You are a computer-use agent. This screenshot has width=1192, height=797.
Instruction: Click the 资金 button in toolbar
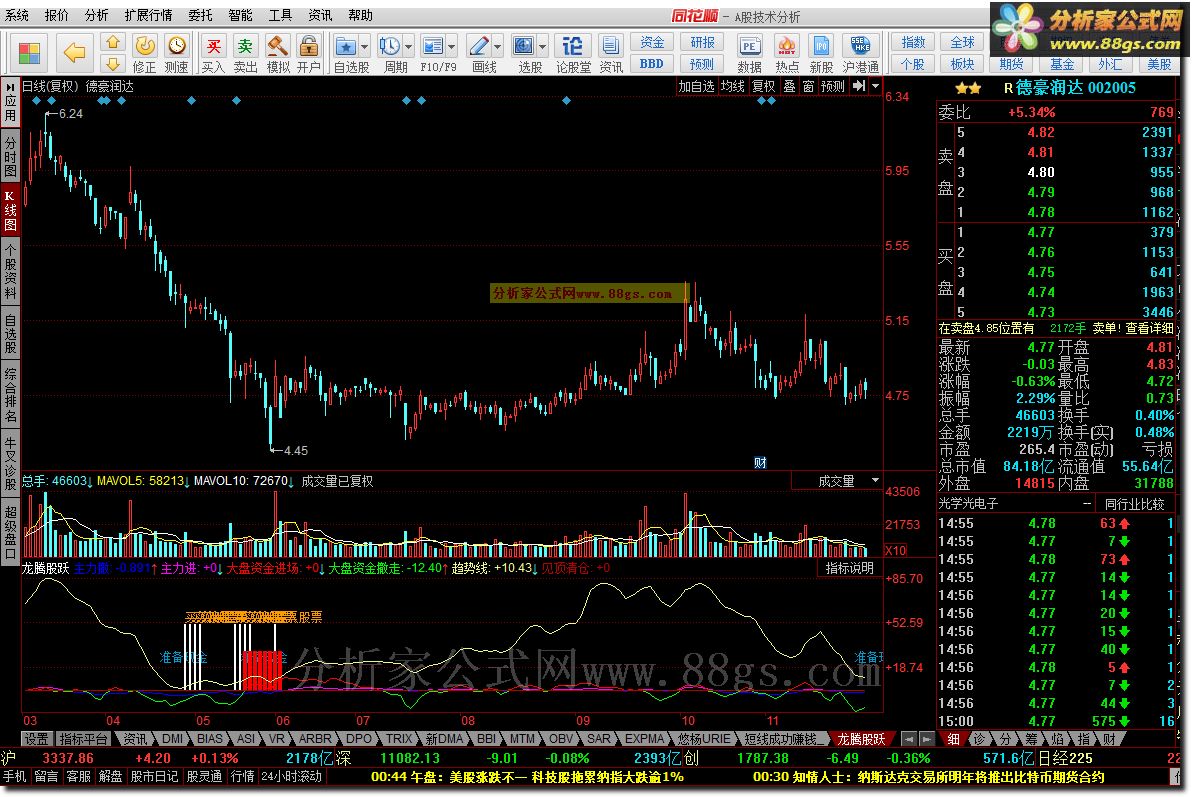[x=651, y=43]
